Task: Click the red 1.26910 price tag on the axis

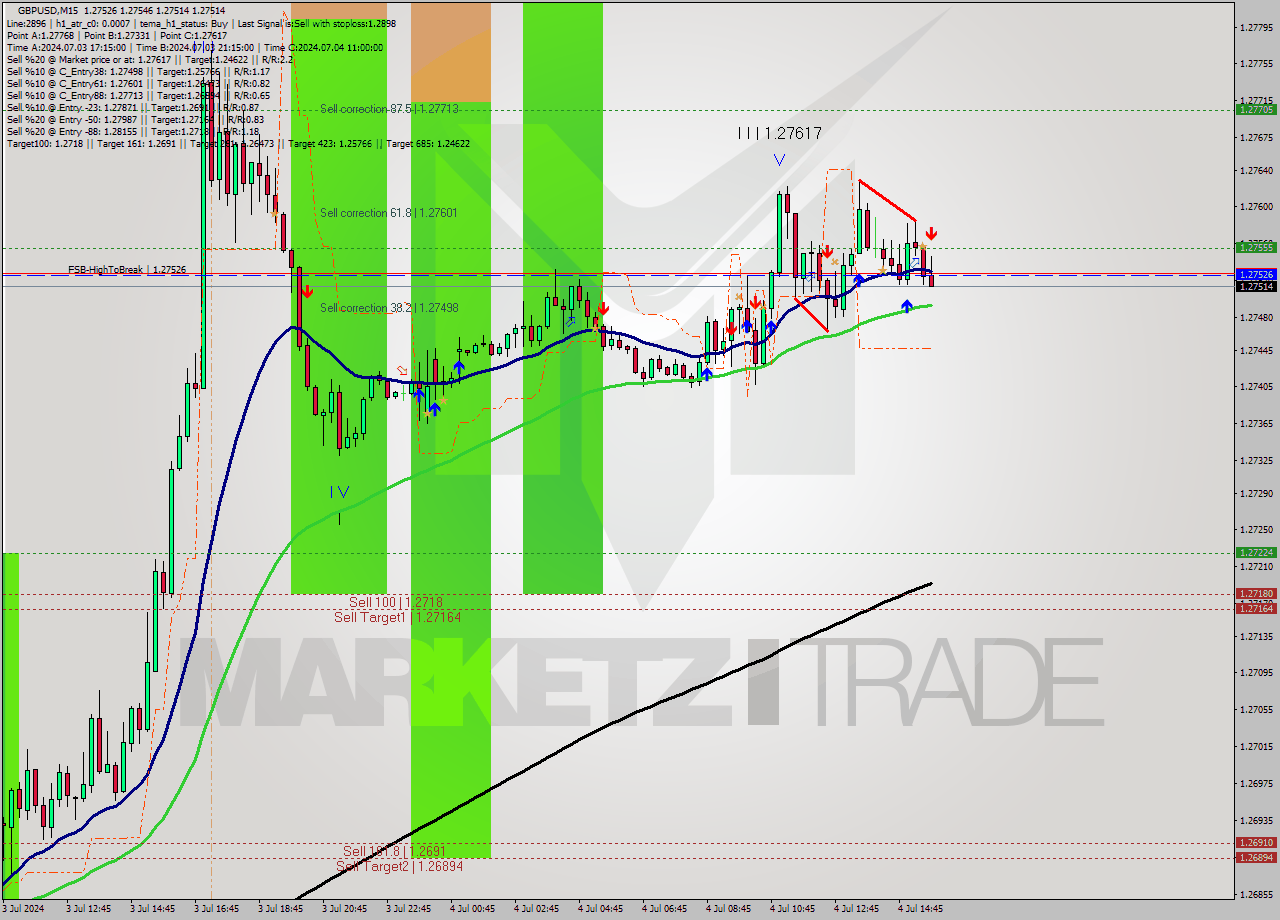Action: 1254,843
